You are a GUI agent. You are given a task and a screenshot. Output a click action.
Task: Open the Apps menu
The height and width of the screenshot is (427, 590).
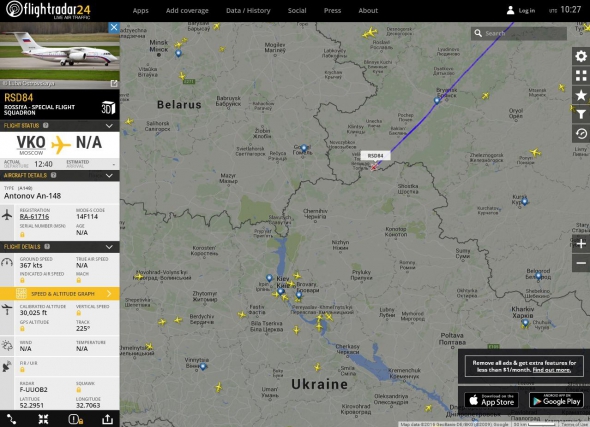pos(140,11)
